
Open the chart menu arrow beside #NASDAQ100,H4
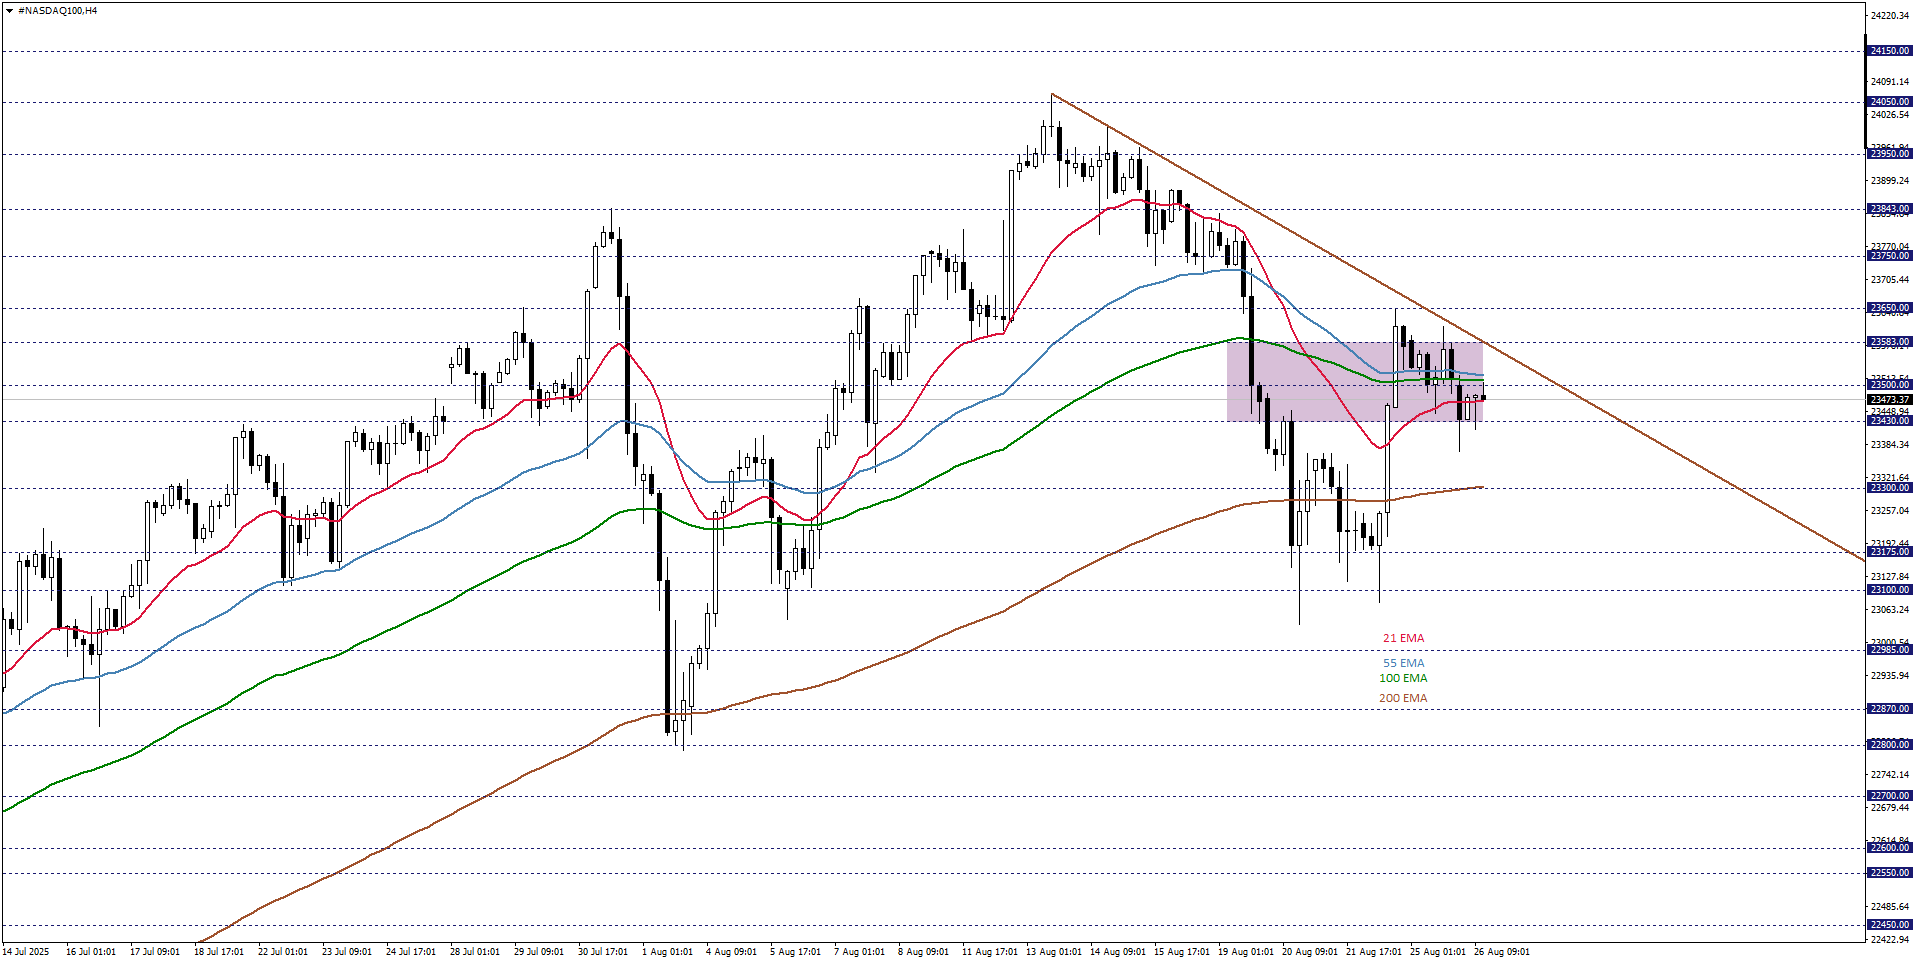coord(9,11)
